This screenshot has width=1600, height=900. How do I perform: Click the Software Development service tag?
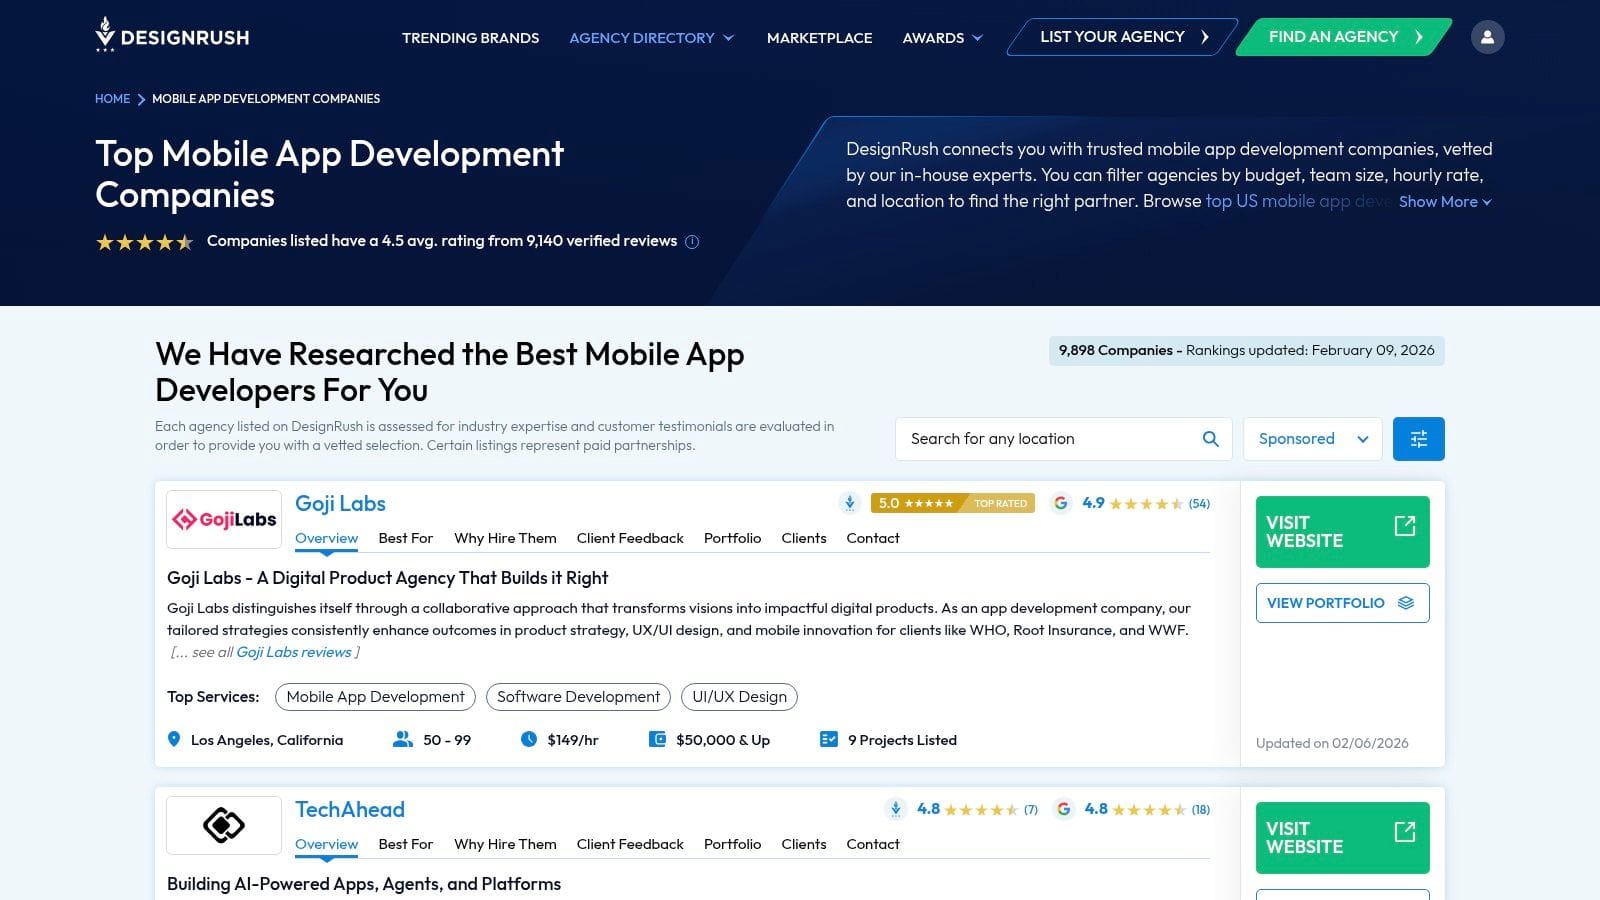pos(578,697)
